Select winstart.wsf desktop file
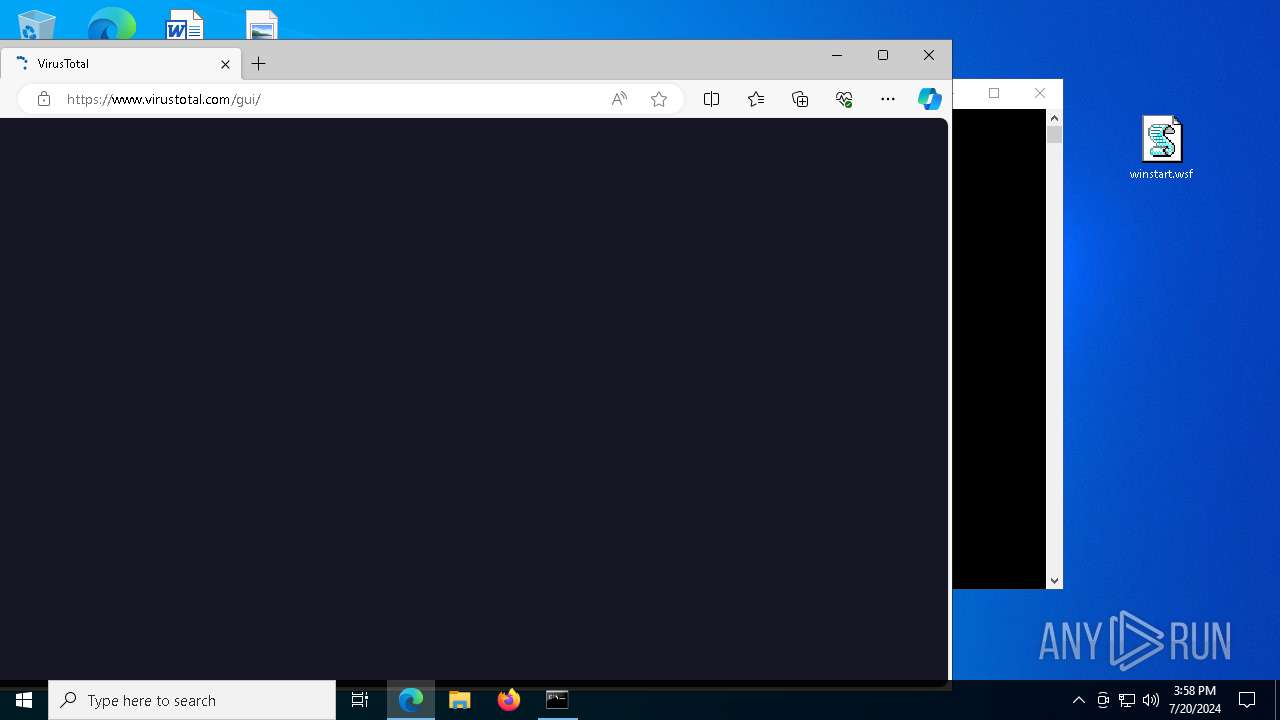Screen dimensions: 1280x720 [x=1161, y=148]
